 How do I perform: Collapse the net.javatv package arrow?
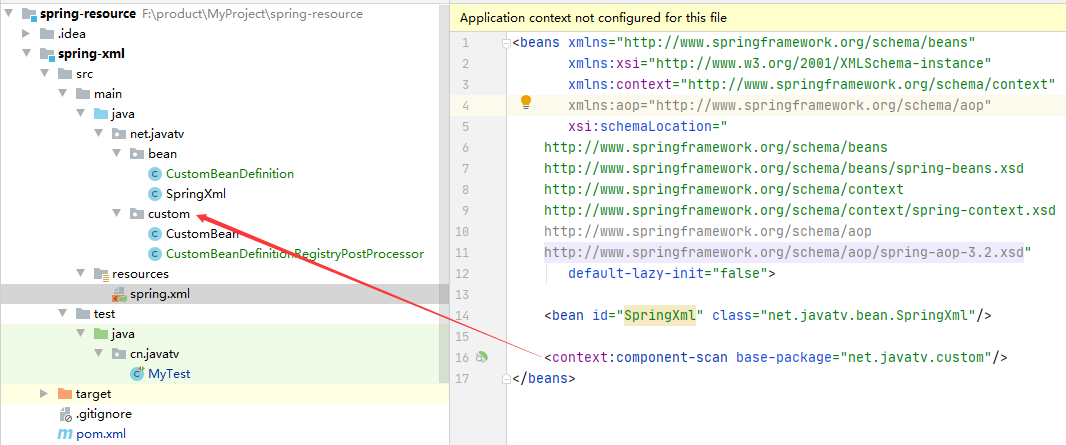(99, 134)
